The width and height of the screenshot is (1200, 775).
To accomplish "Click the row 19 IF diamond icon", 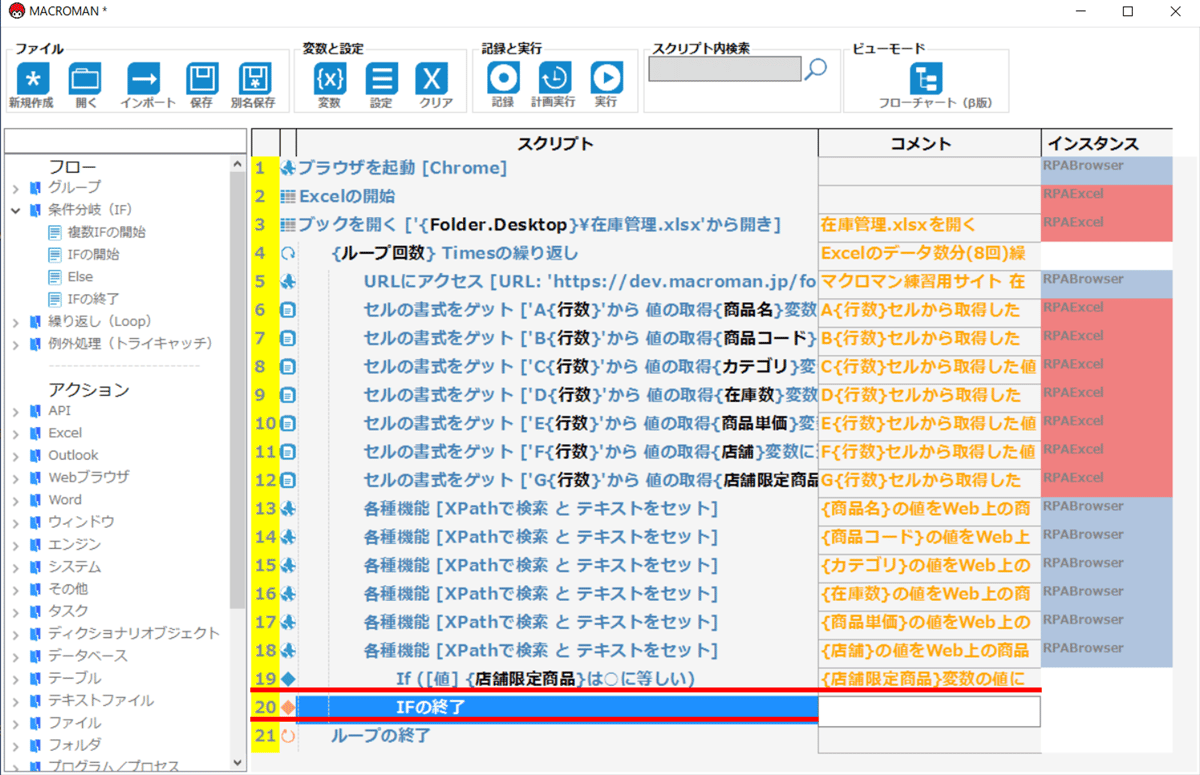I will pyautogui.click(x=288, y=679).
